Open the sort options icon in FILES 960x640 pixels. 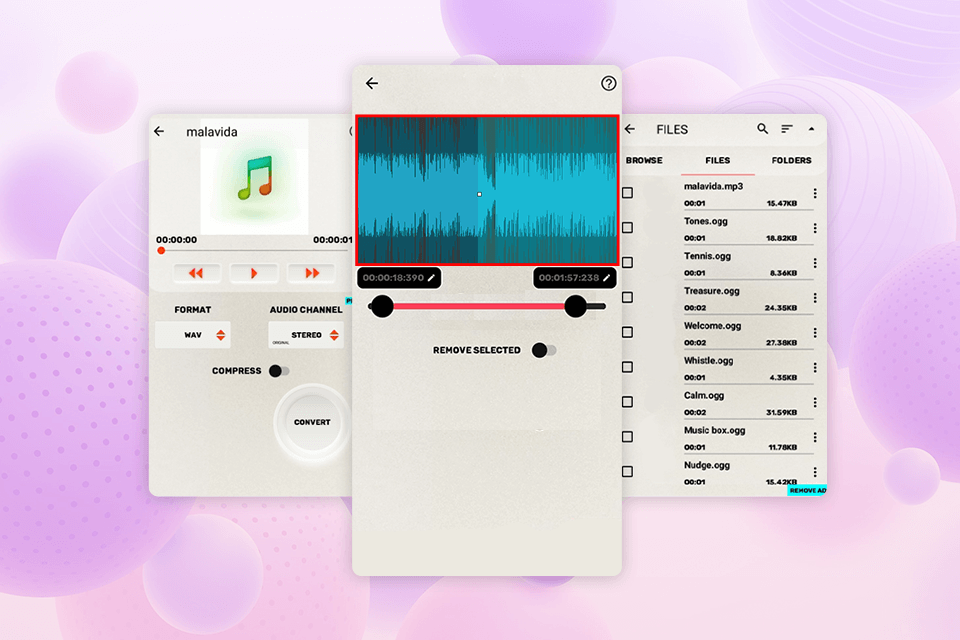click(x=787, y=129)
